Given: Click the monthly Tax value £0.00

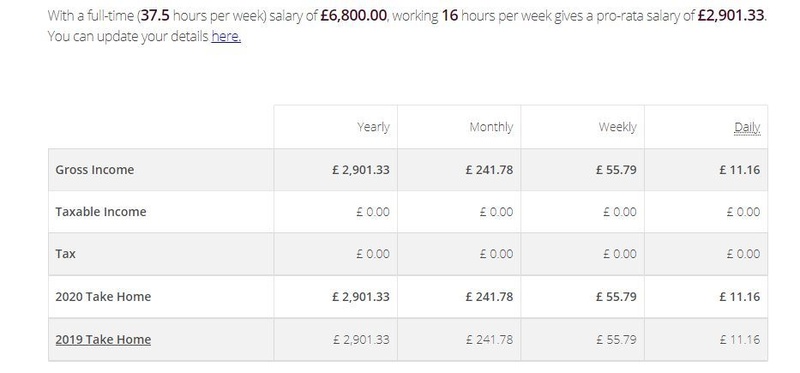Looking at the screenshot, I should (496, 254).
